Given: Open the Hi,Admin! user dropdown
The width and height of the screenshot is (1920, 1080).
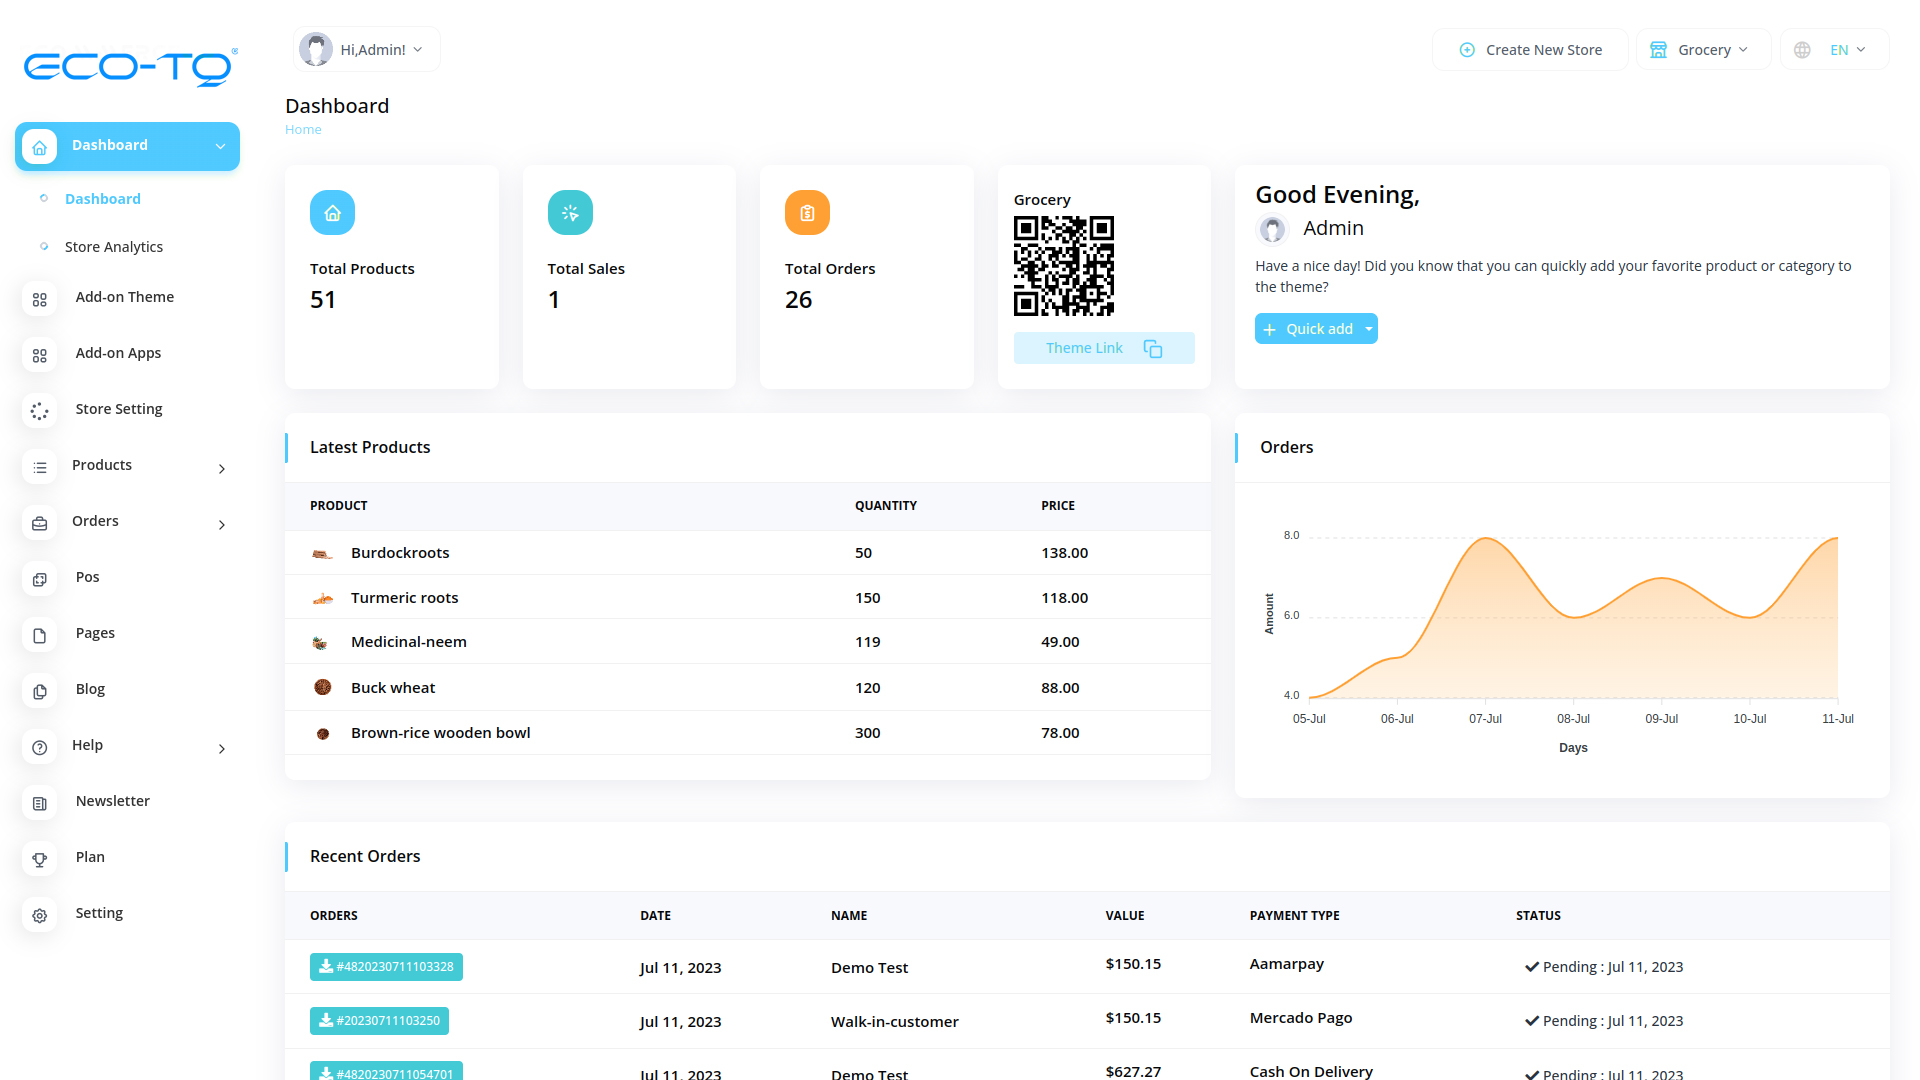Looking at the screenshot, I should pos(367,50).
